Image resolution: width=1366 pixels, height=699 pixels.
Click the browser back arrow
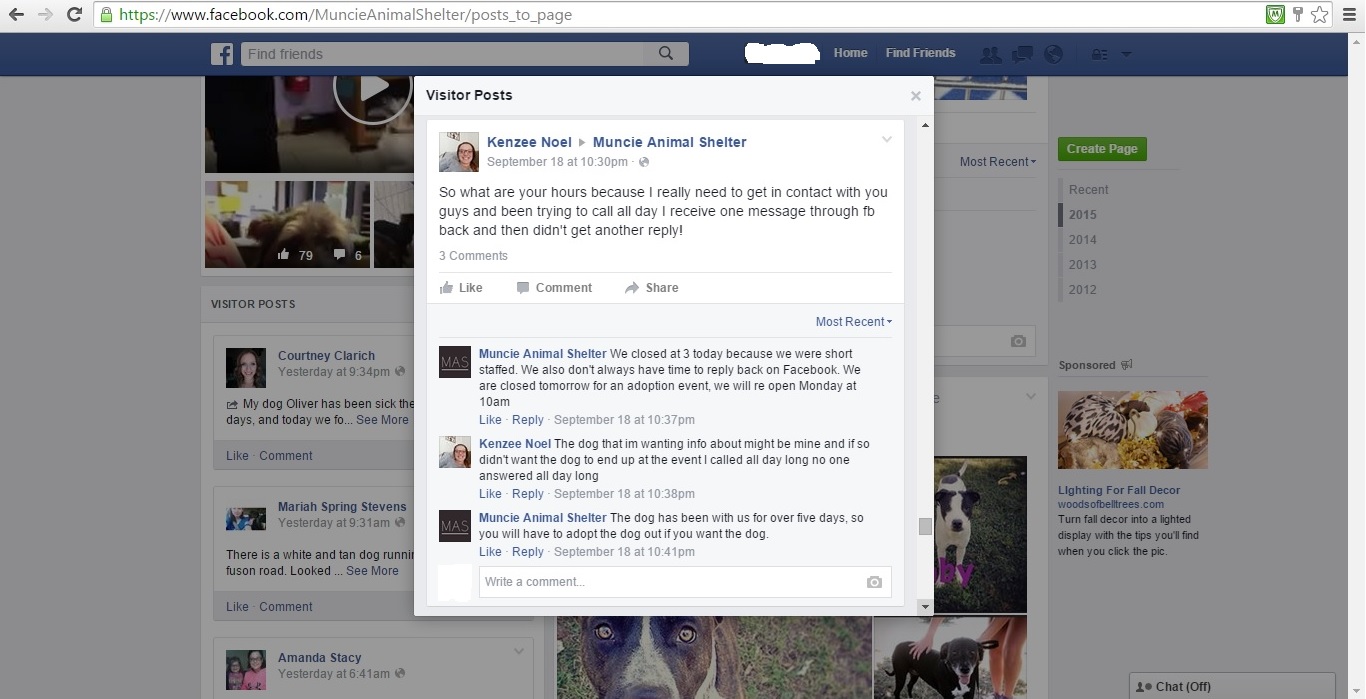coord(16,15)
